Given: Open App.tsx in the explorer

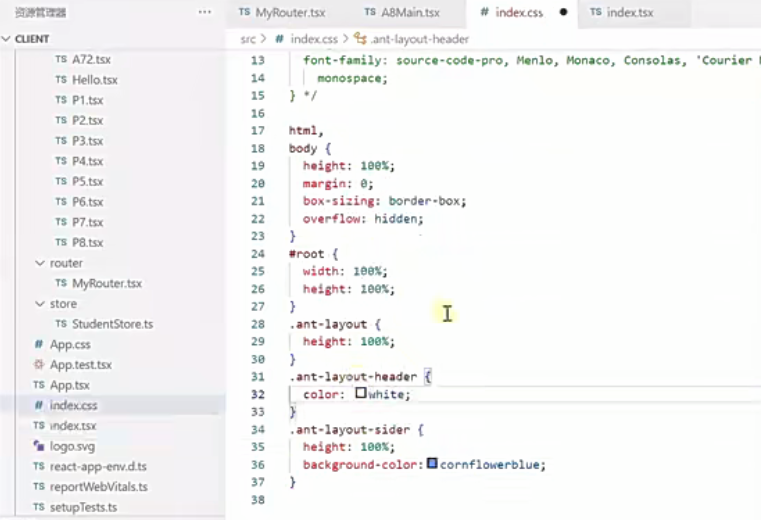Looking at the screenshot, I should pos(69,385).
